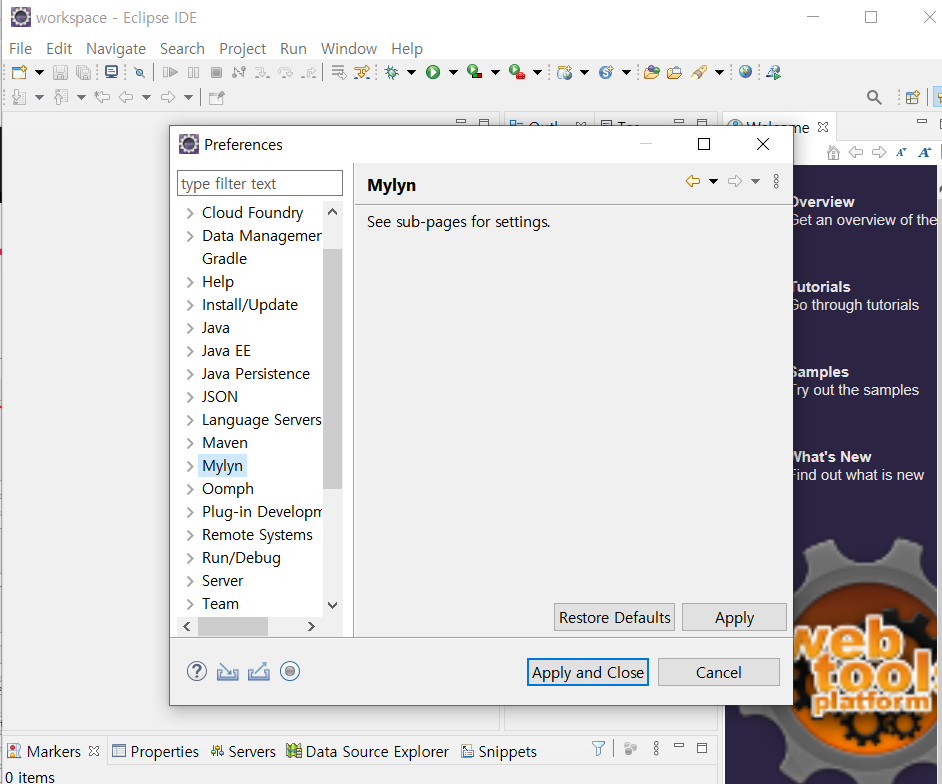Click the back arrow in Preferences header

(692, 181)
